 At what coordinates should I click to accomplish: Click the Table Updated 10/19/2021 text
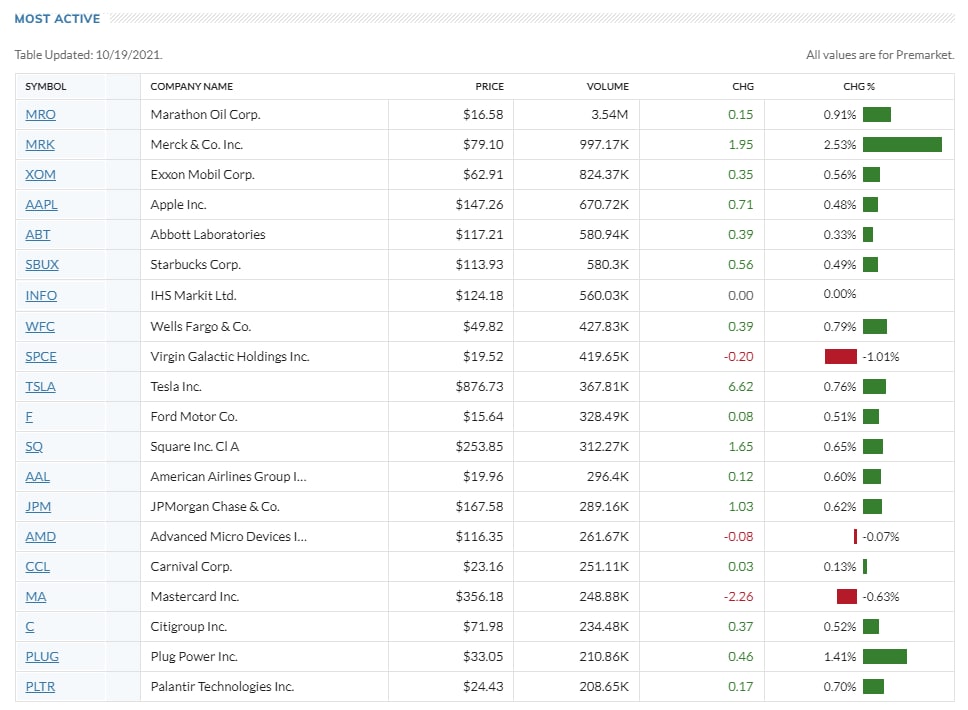pyautogui.click(x=88, y=55)
